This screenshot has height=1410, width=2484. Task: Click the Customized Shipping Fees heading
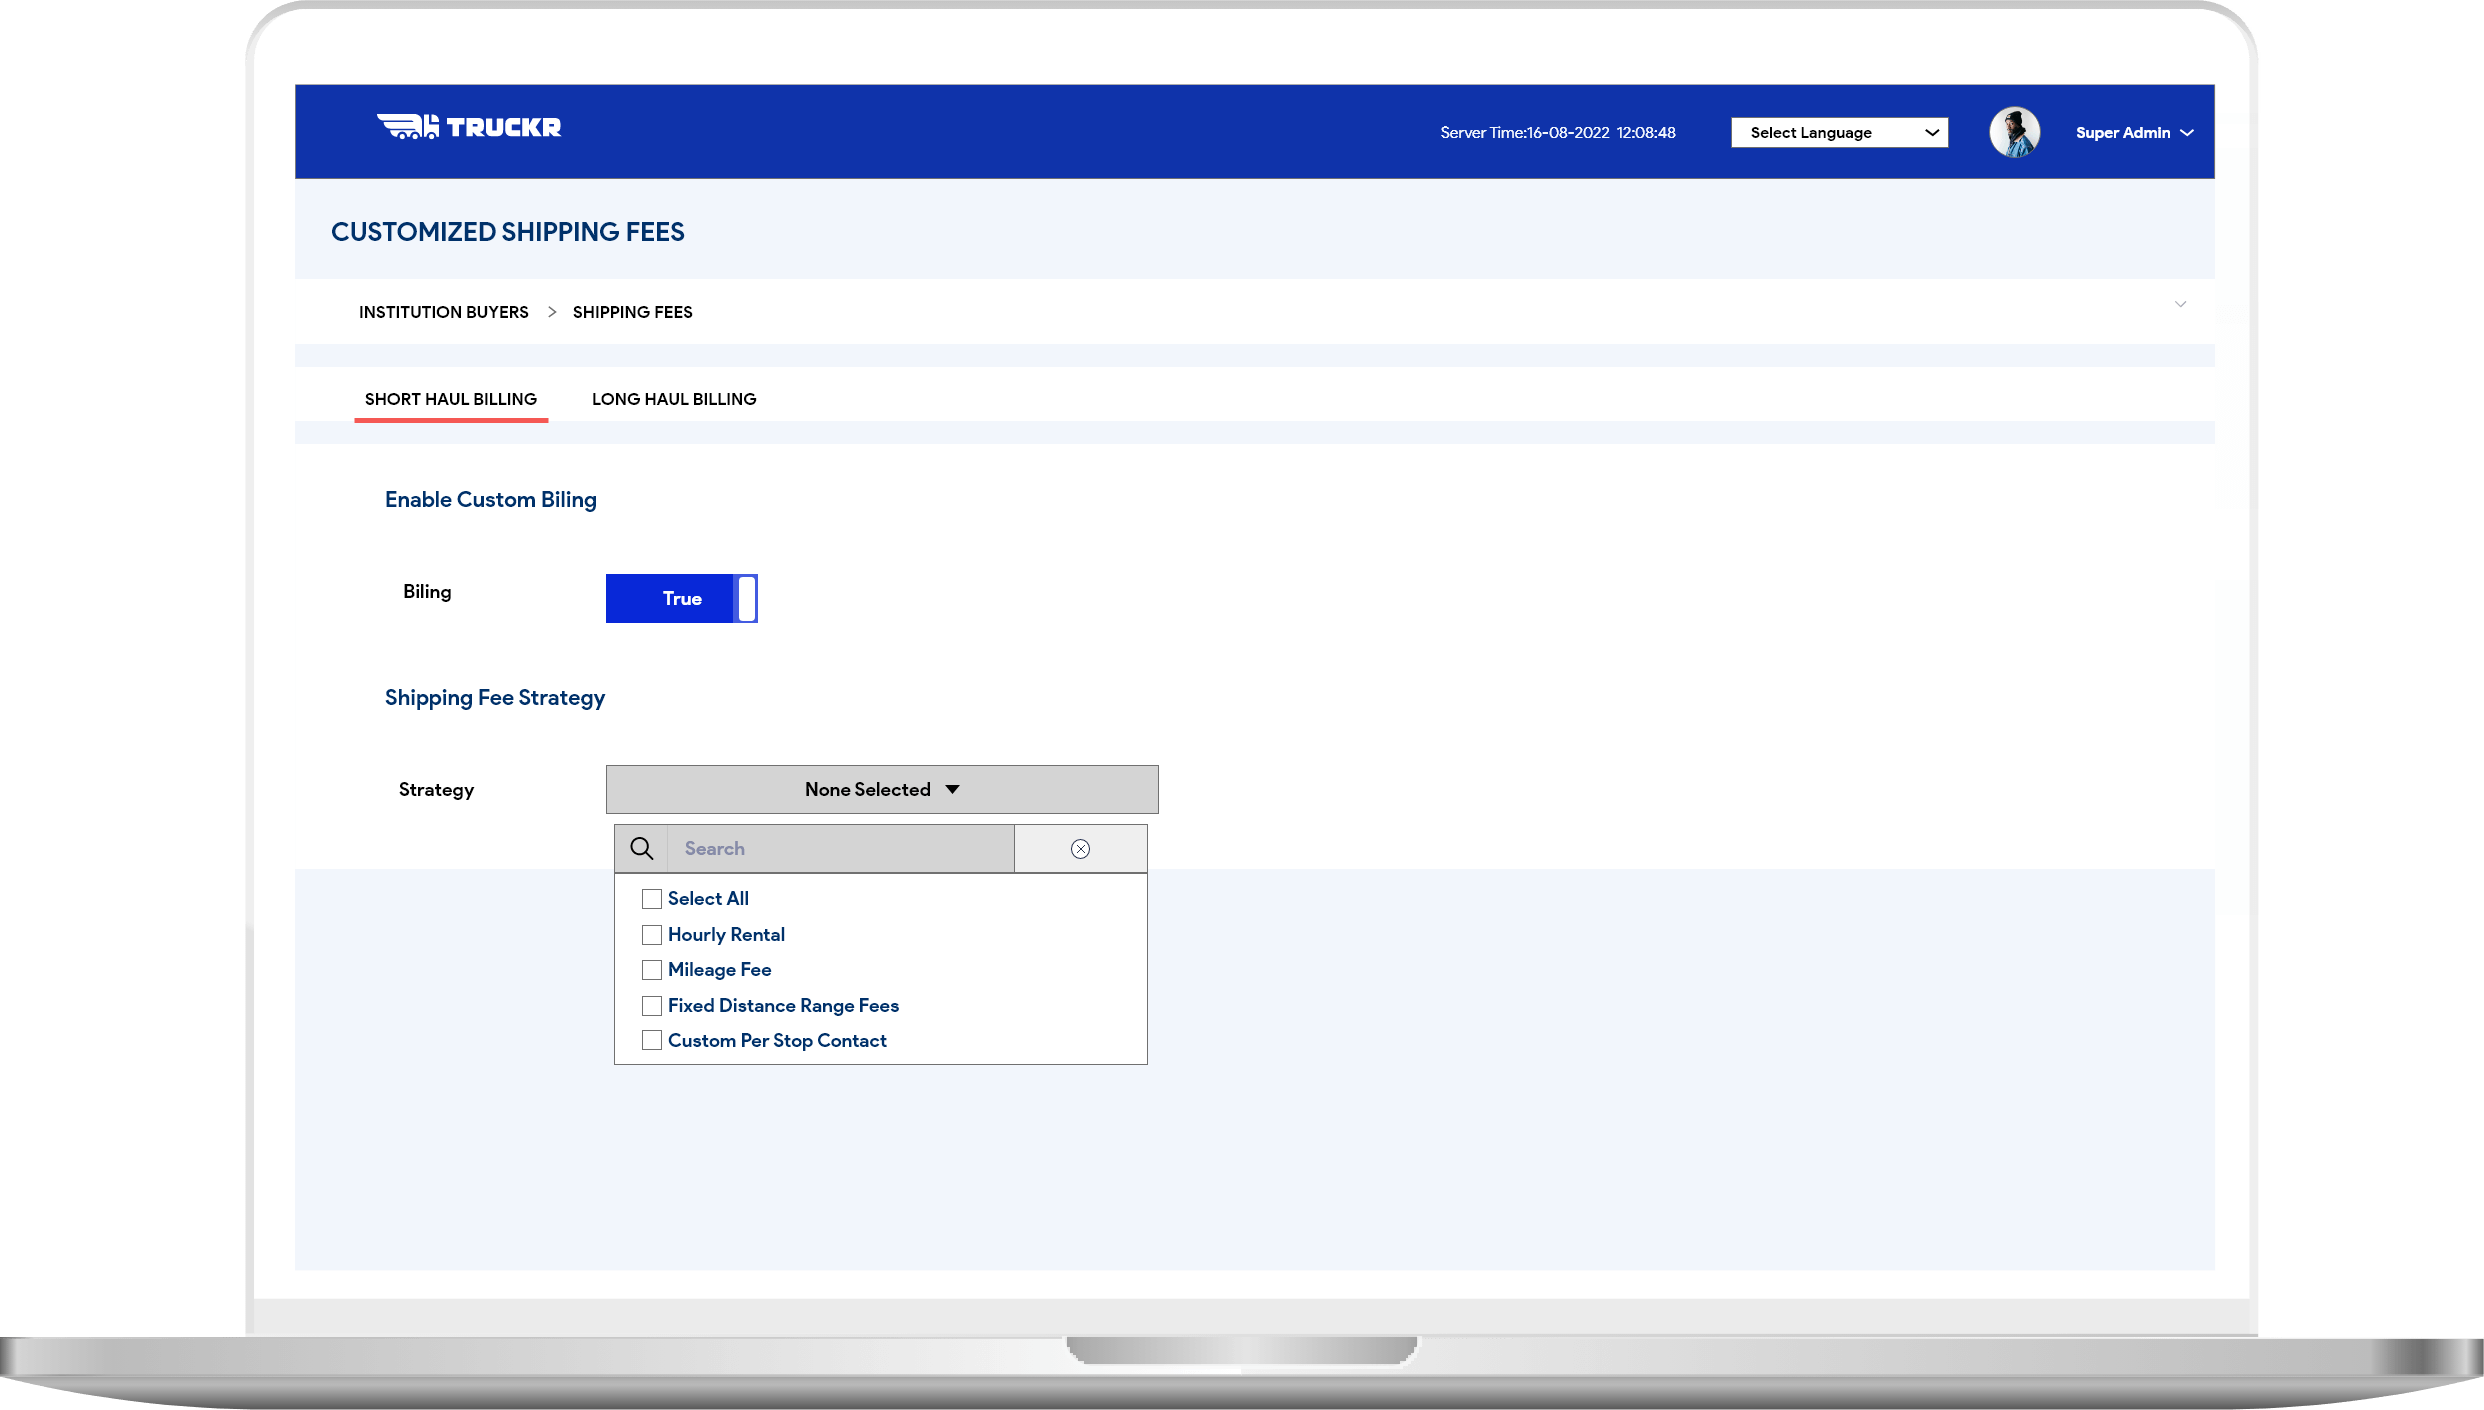pos(508,232)
